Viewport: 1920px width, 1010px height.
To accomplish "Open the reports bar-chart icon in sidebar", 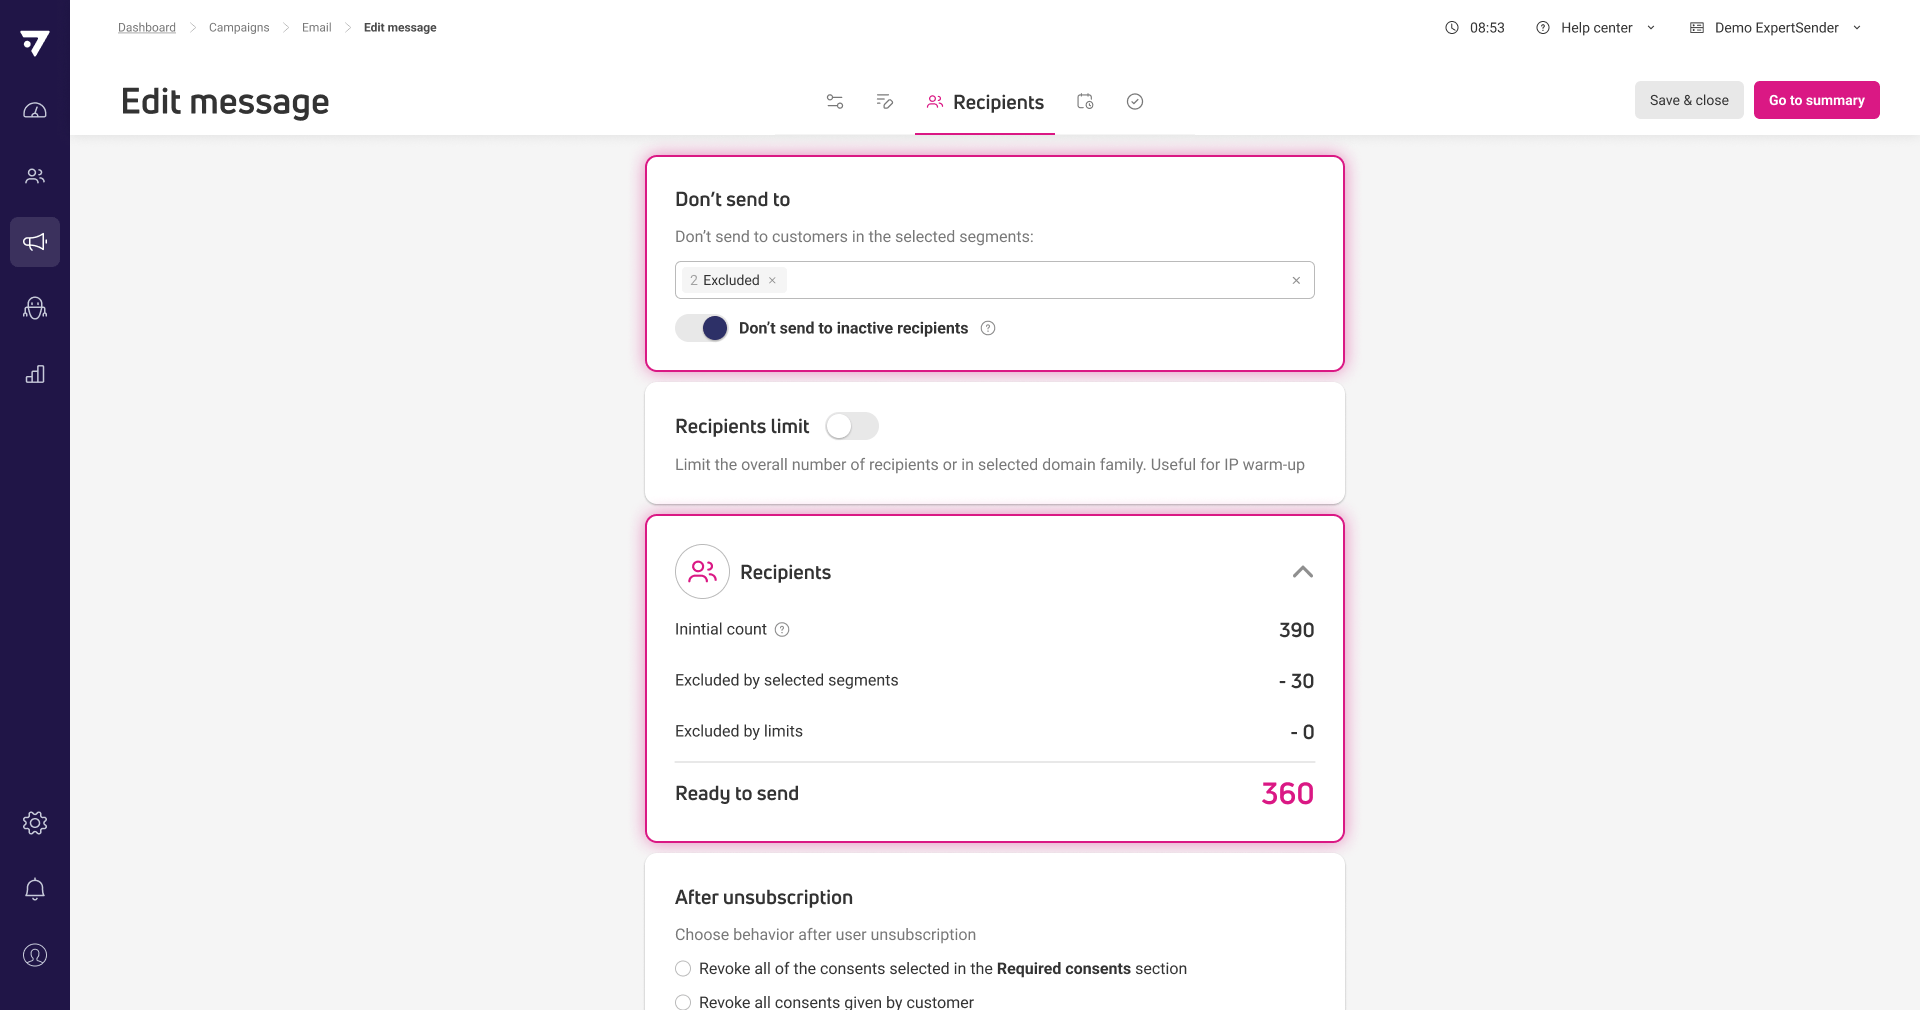I will click(35, 374).
